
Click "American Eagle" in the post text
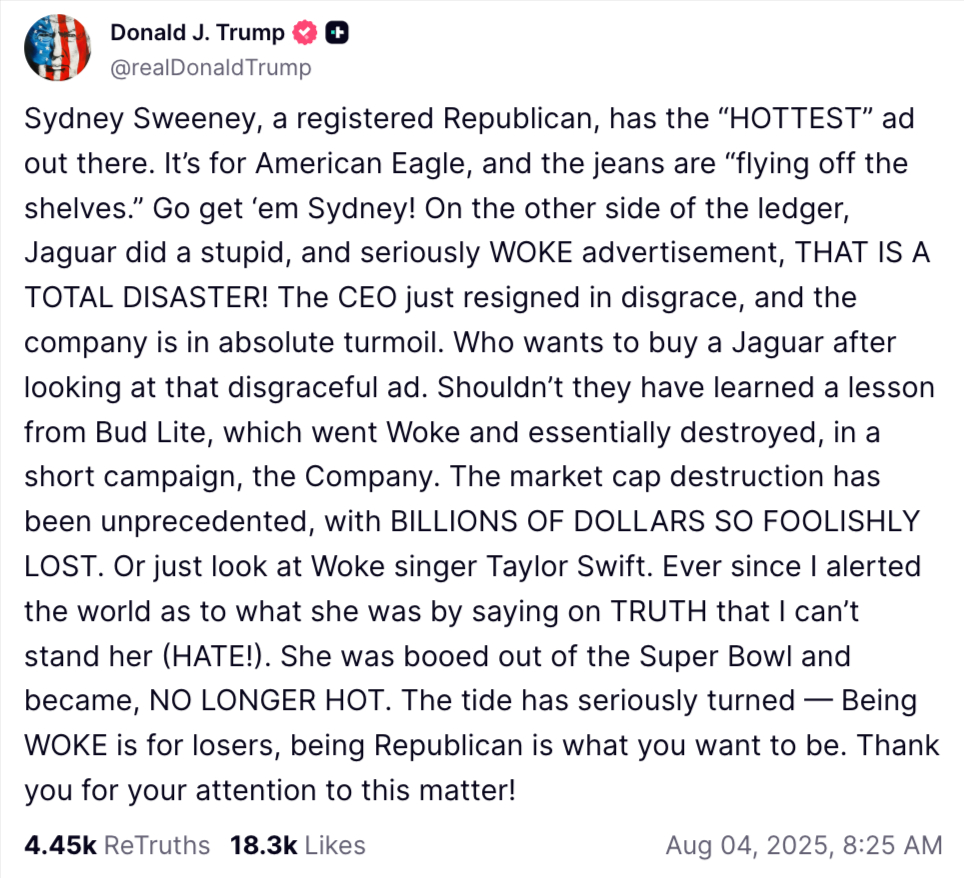point(364,164)
